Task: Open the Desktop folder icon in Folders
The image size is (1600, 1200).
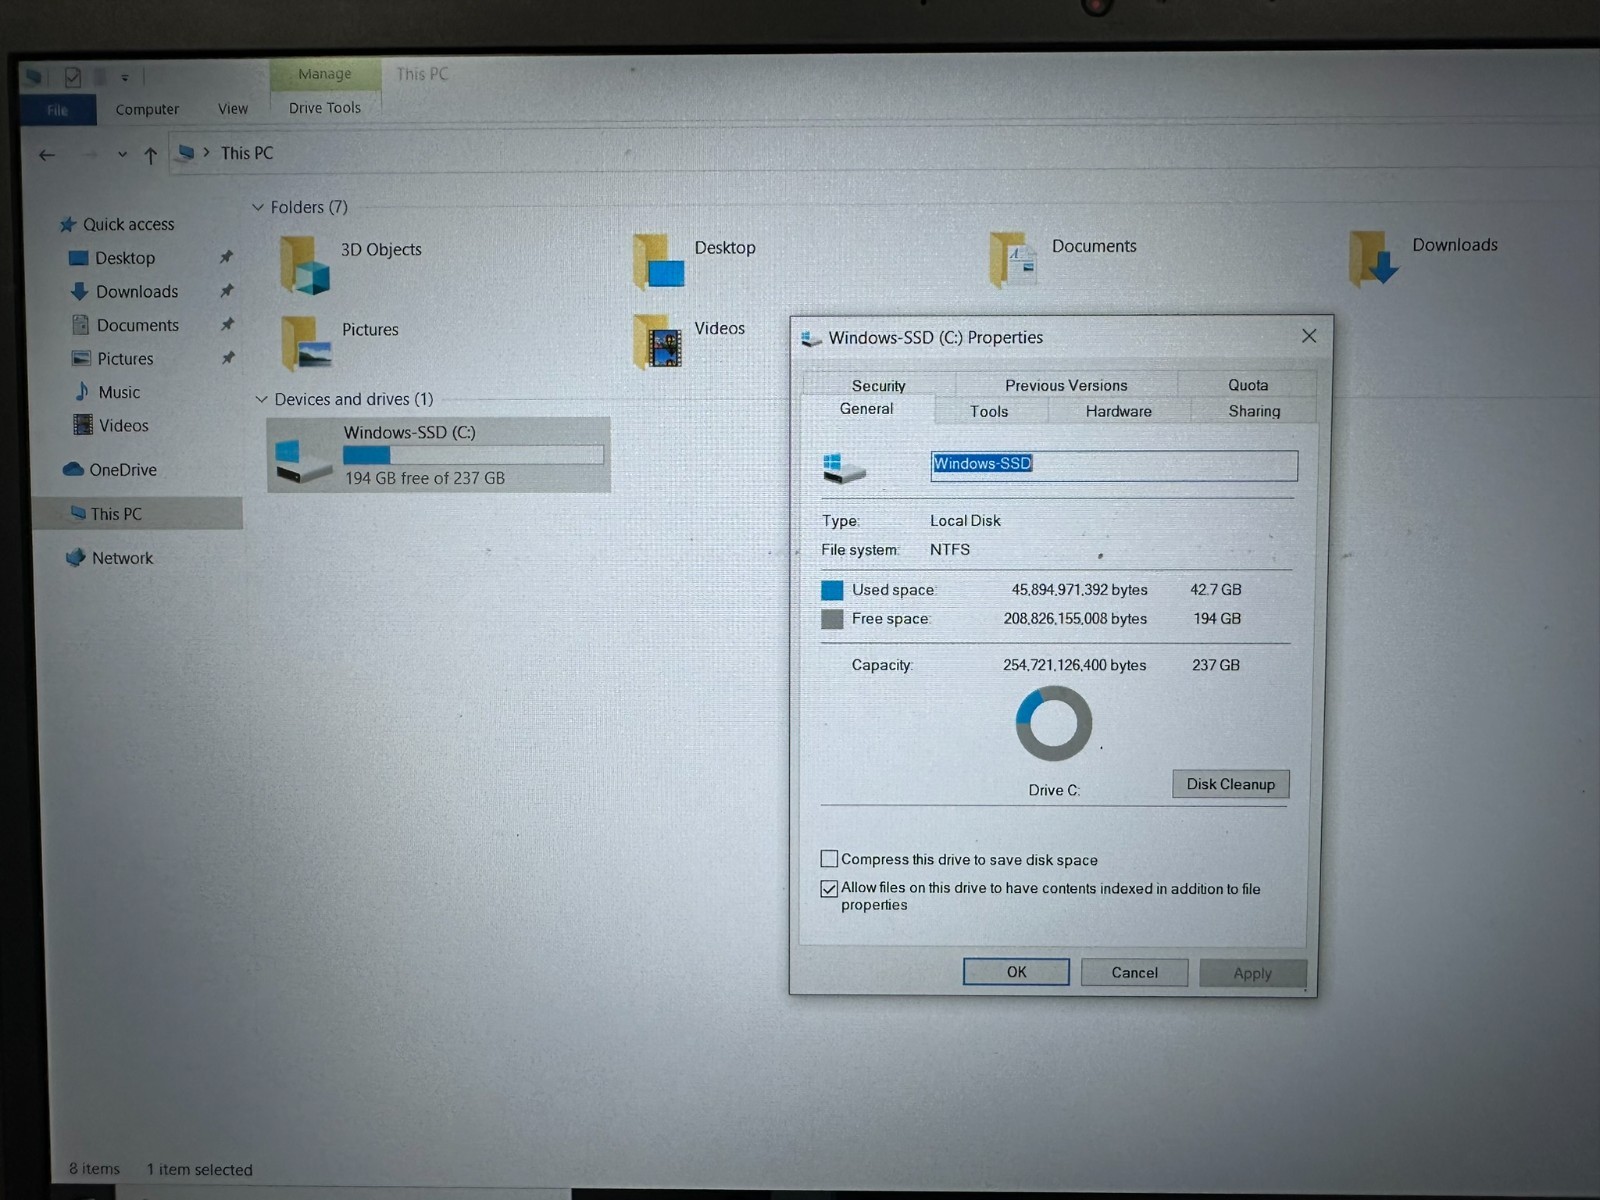Action: coord(659,262)
